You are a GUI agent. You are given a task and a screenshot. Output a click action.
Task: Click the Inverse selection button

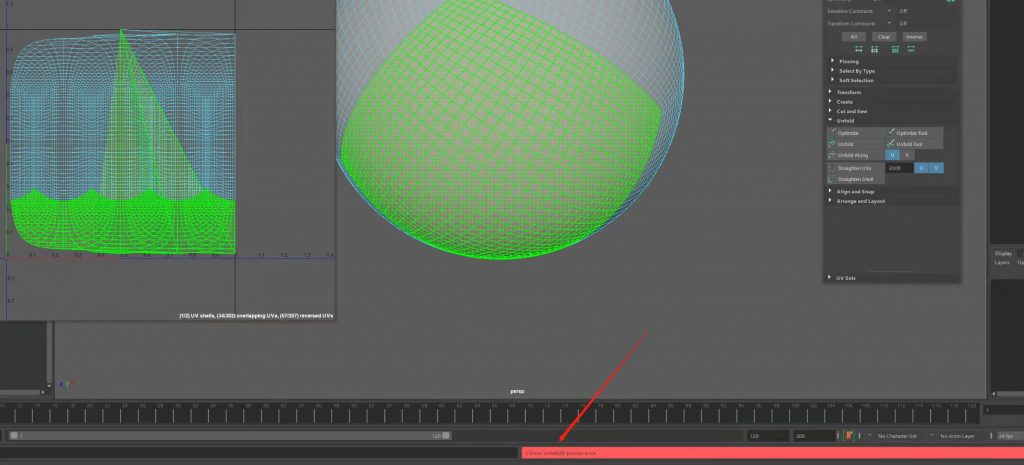pyautogui.click(x=914, y=36)
